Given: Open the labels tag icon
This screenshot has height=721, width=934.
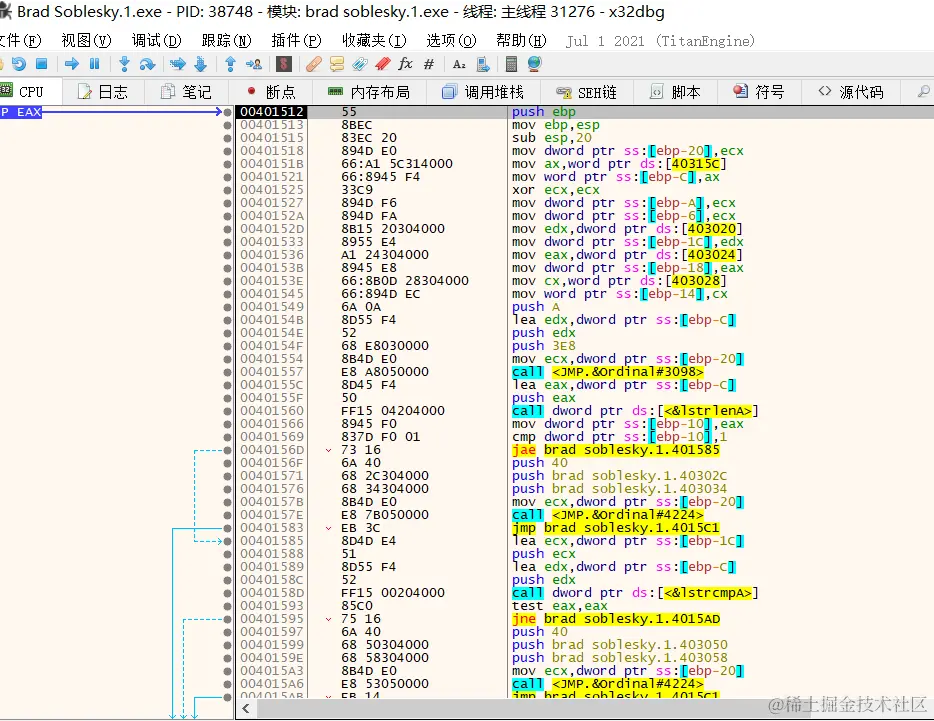Looking at the screenshot, I should coord(360,64).
